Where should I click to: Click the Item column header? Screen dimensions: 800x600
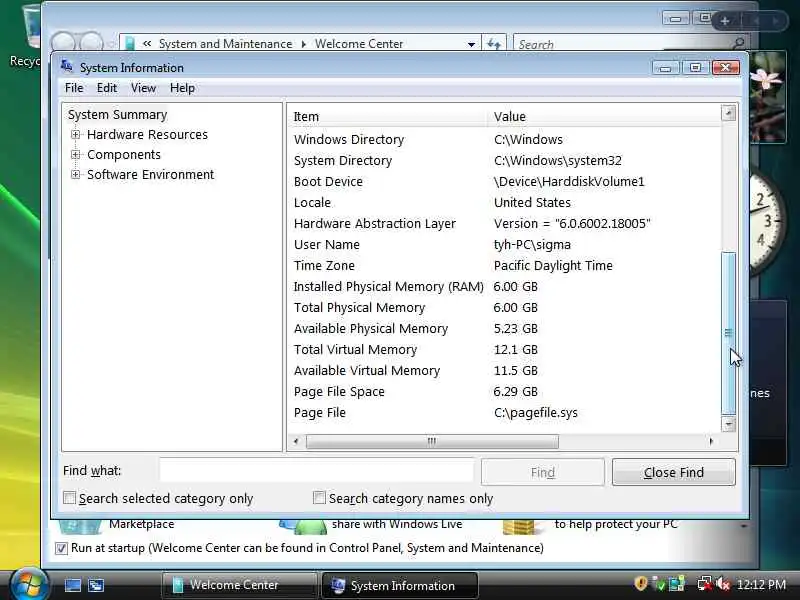[388, 116]
